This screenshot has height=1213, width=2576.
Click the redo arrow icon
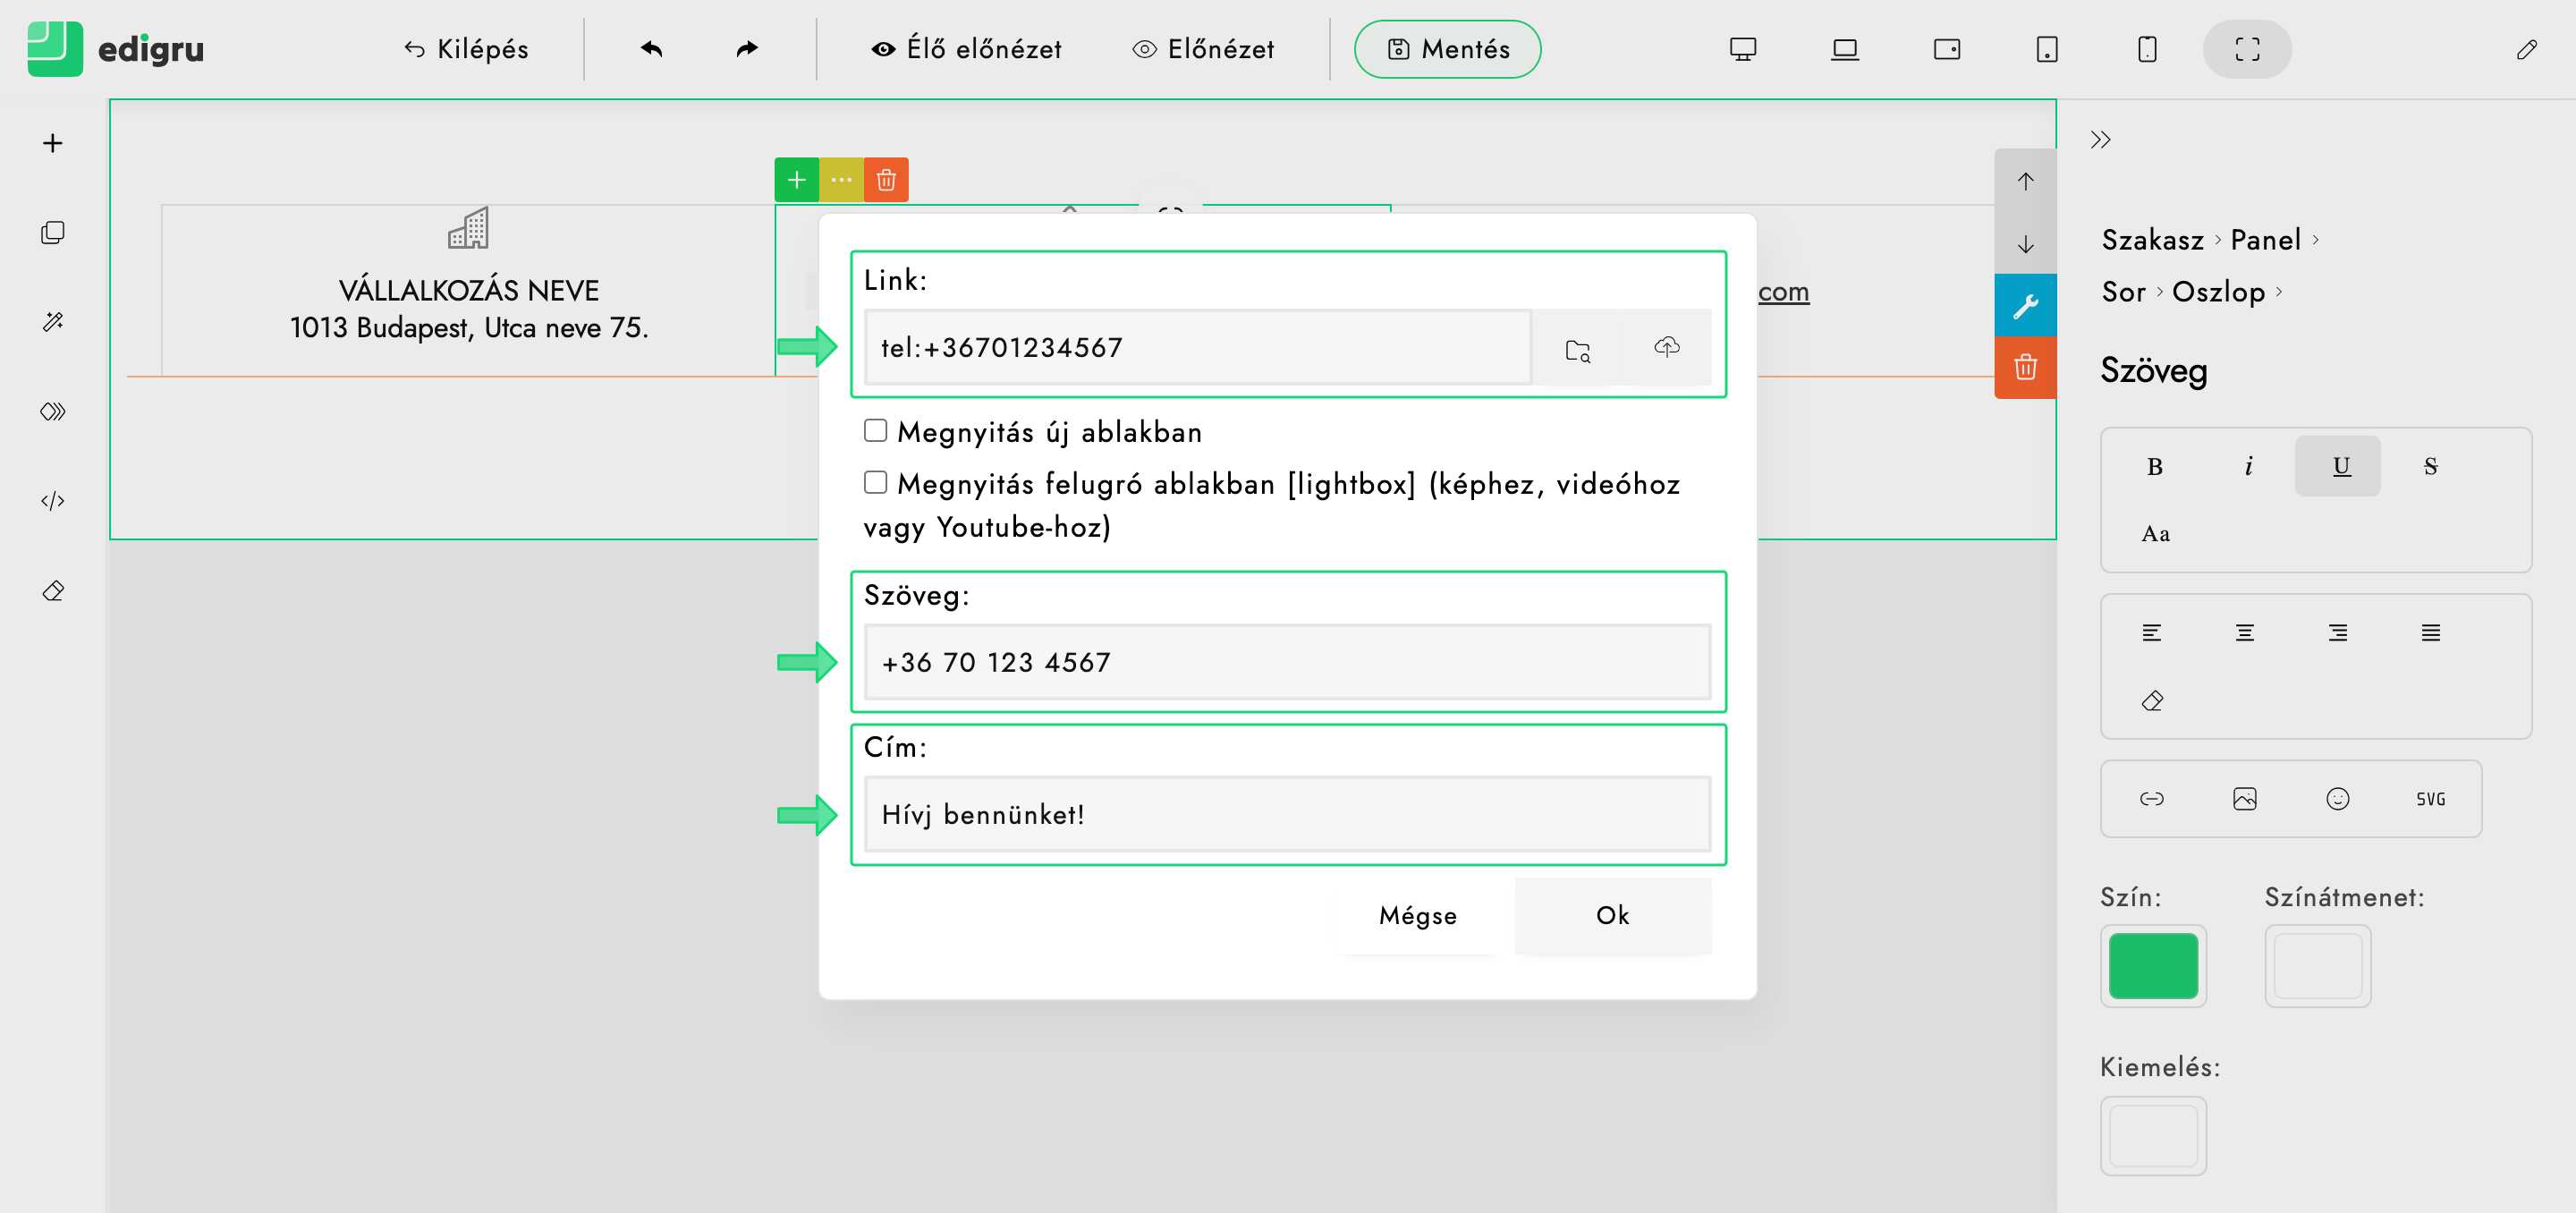click(x=746, y=49)
